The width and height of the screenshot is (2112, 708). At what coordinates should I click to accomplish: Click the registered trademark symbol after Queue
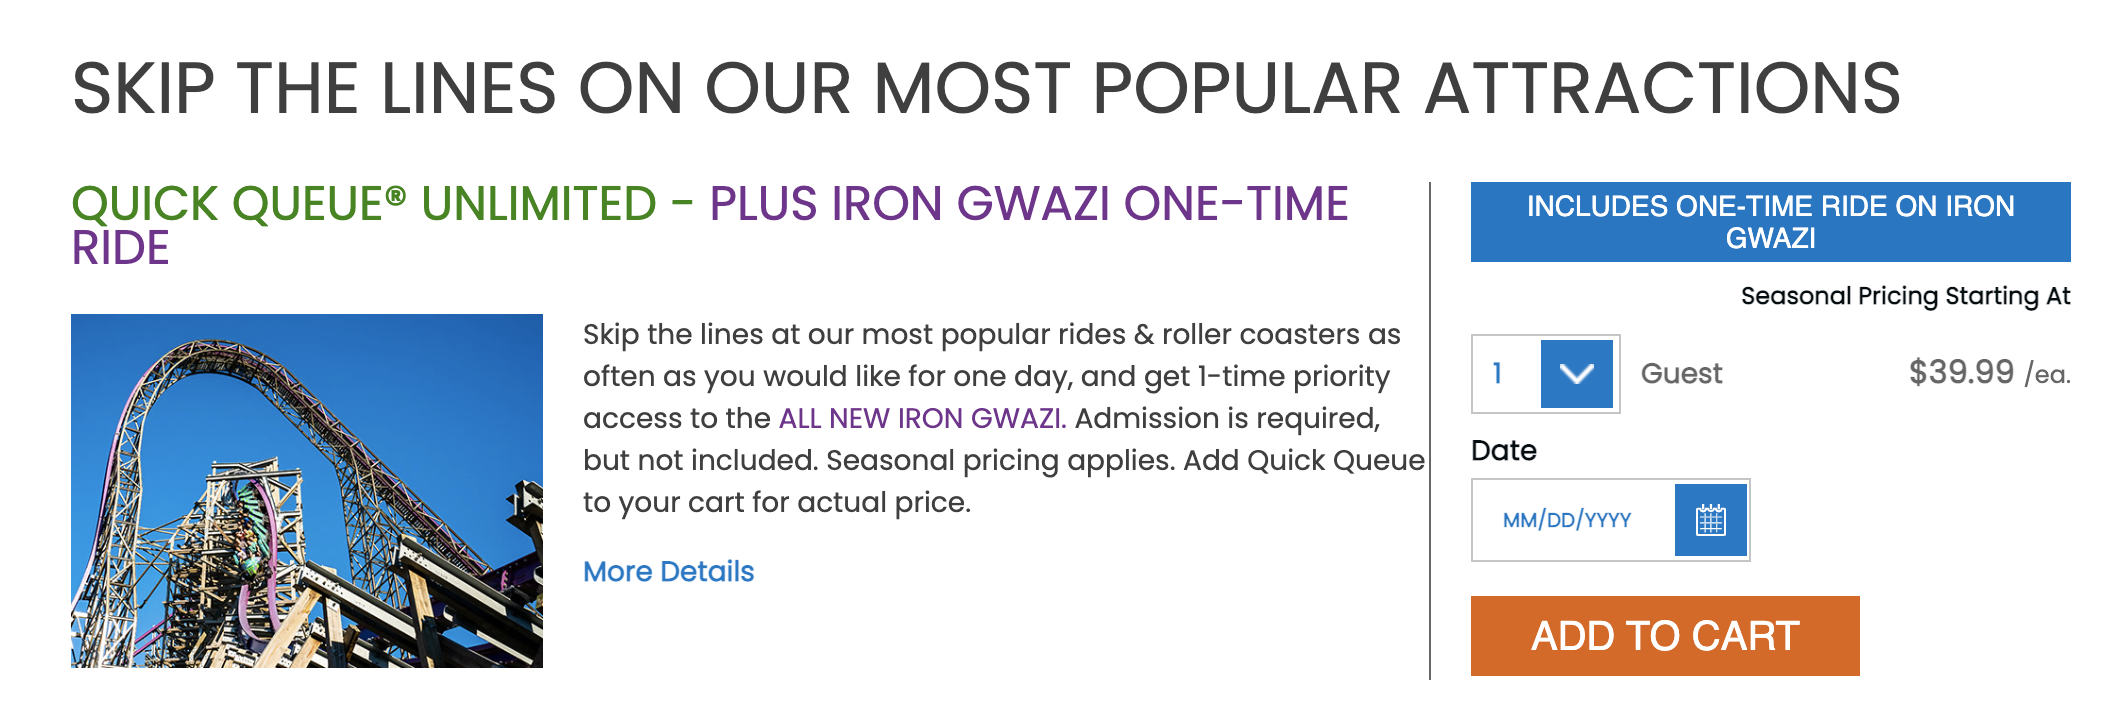396,195
